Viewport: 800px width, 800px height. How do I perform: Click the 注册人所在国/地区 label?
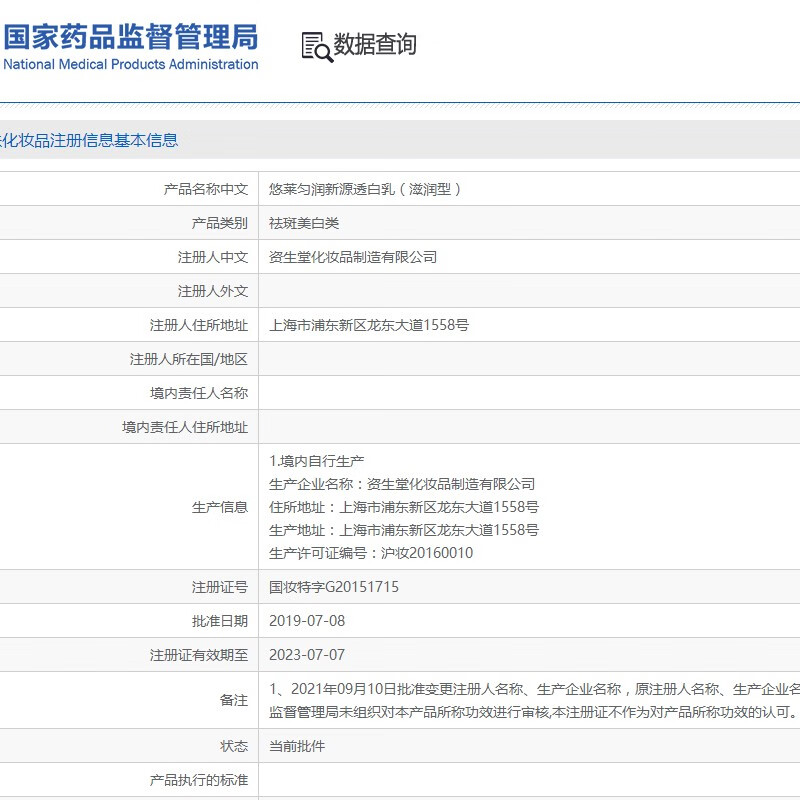[x=189, y=359]
